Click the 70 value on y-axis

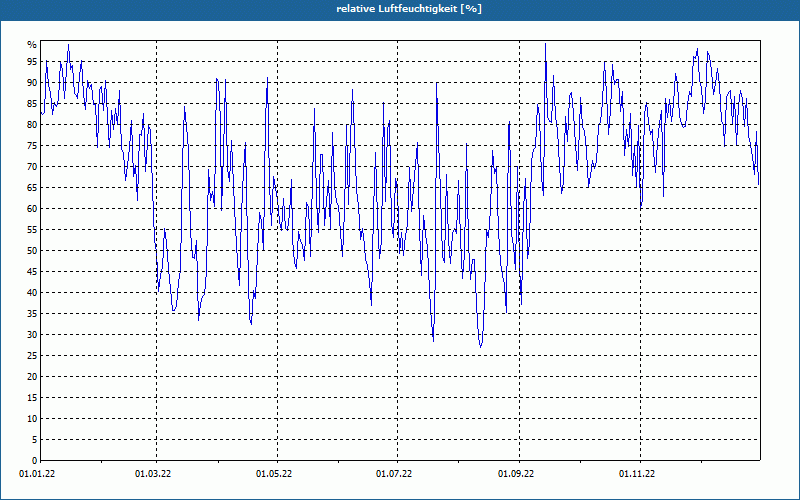click(x=32, y=167)
